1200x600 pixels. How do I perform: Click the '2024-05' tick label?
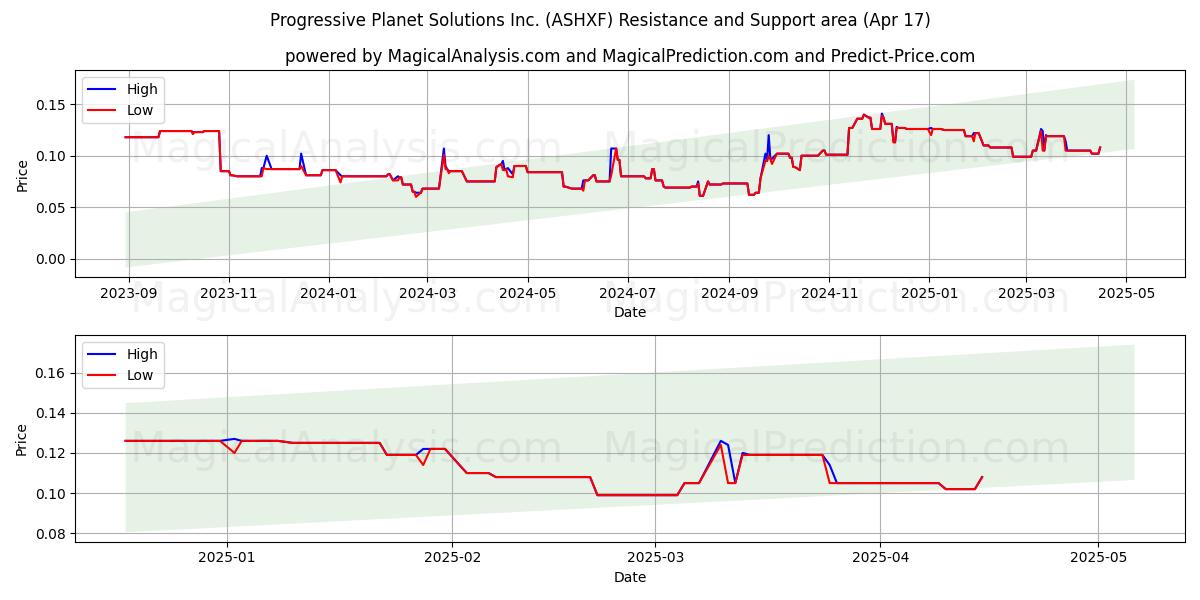528,292
